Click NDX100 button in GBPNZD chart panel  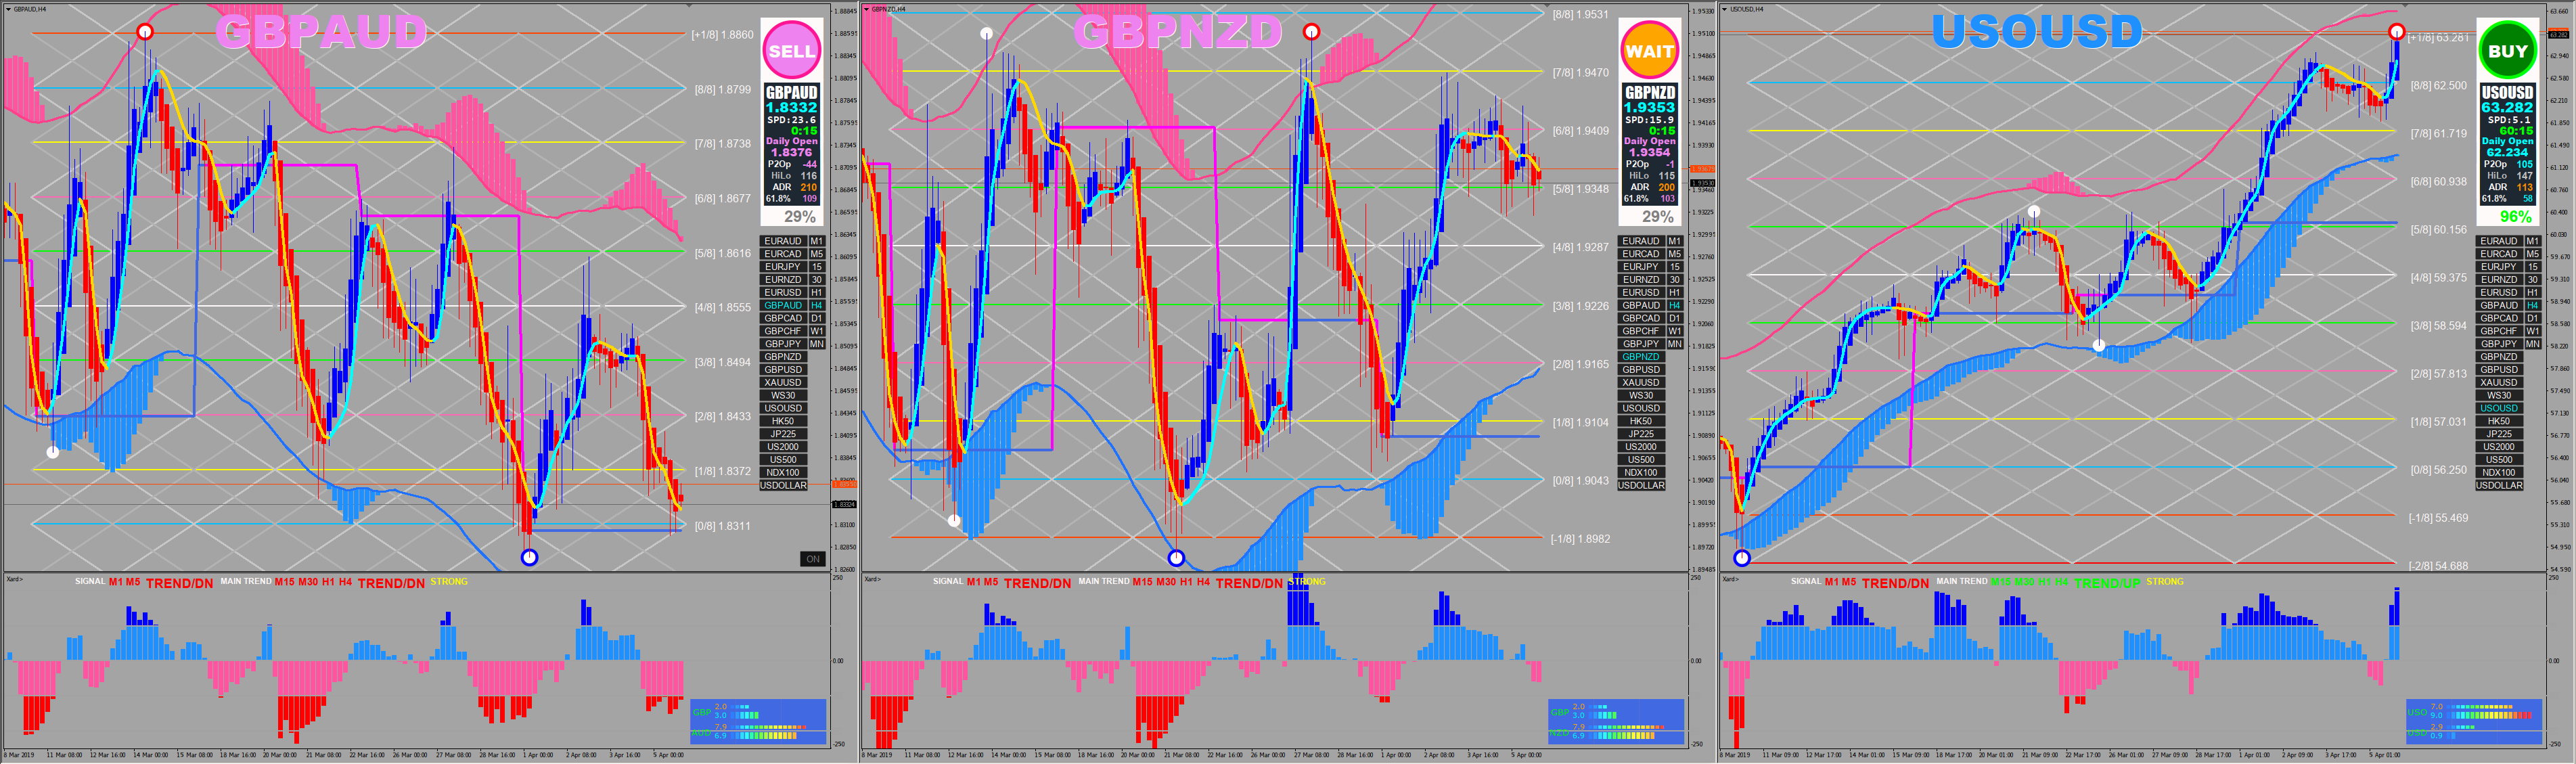click(1641, 472)
